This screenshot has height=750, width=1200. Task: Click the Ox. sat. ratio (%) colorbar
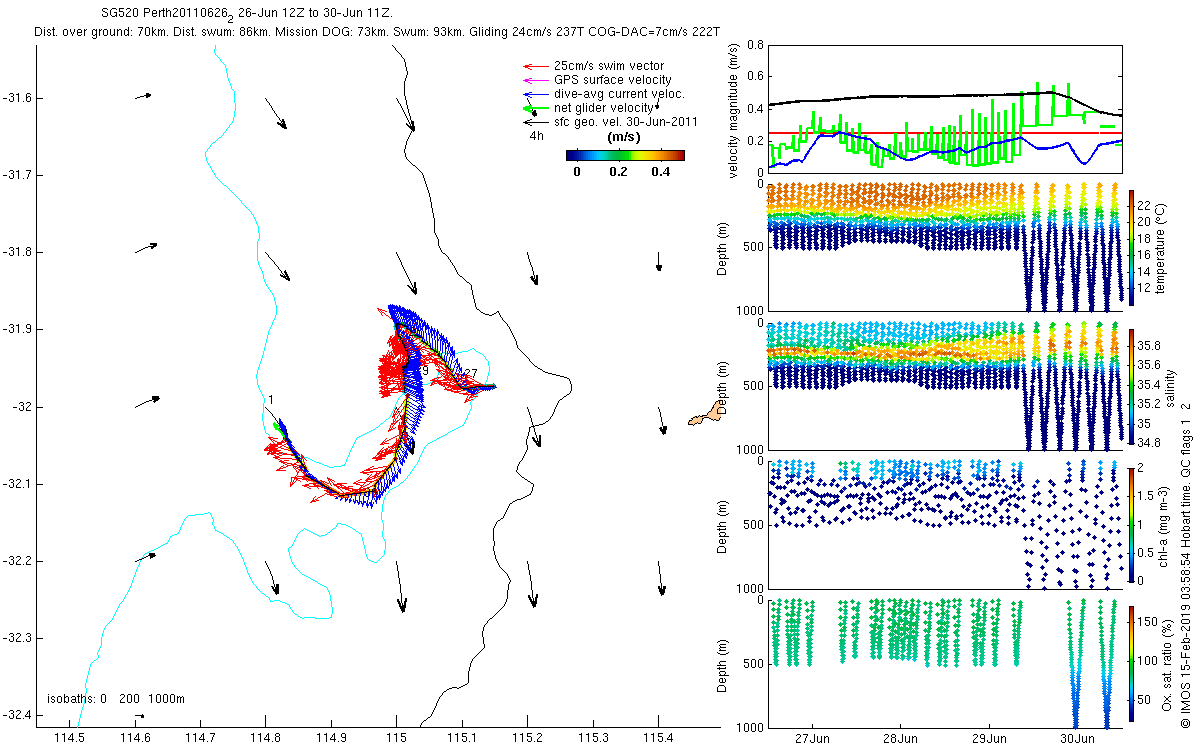click(1131, 662)
